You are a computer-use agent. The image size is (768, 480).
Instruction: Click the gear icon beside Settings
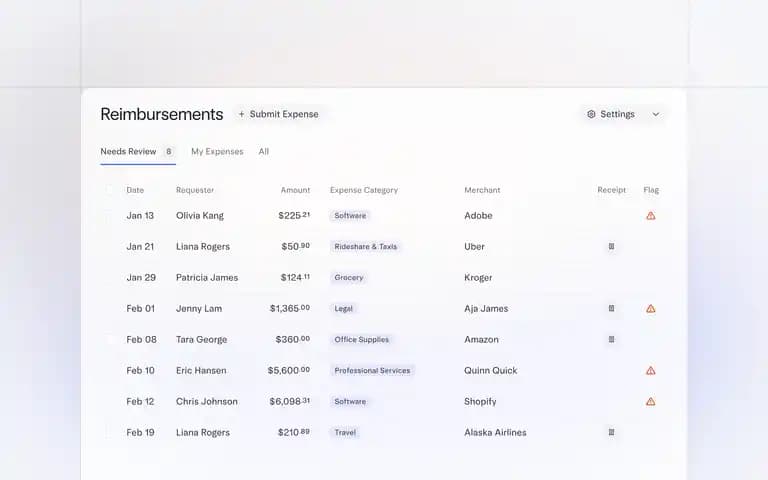click(x=591, y=114)
